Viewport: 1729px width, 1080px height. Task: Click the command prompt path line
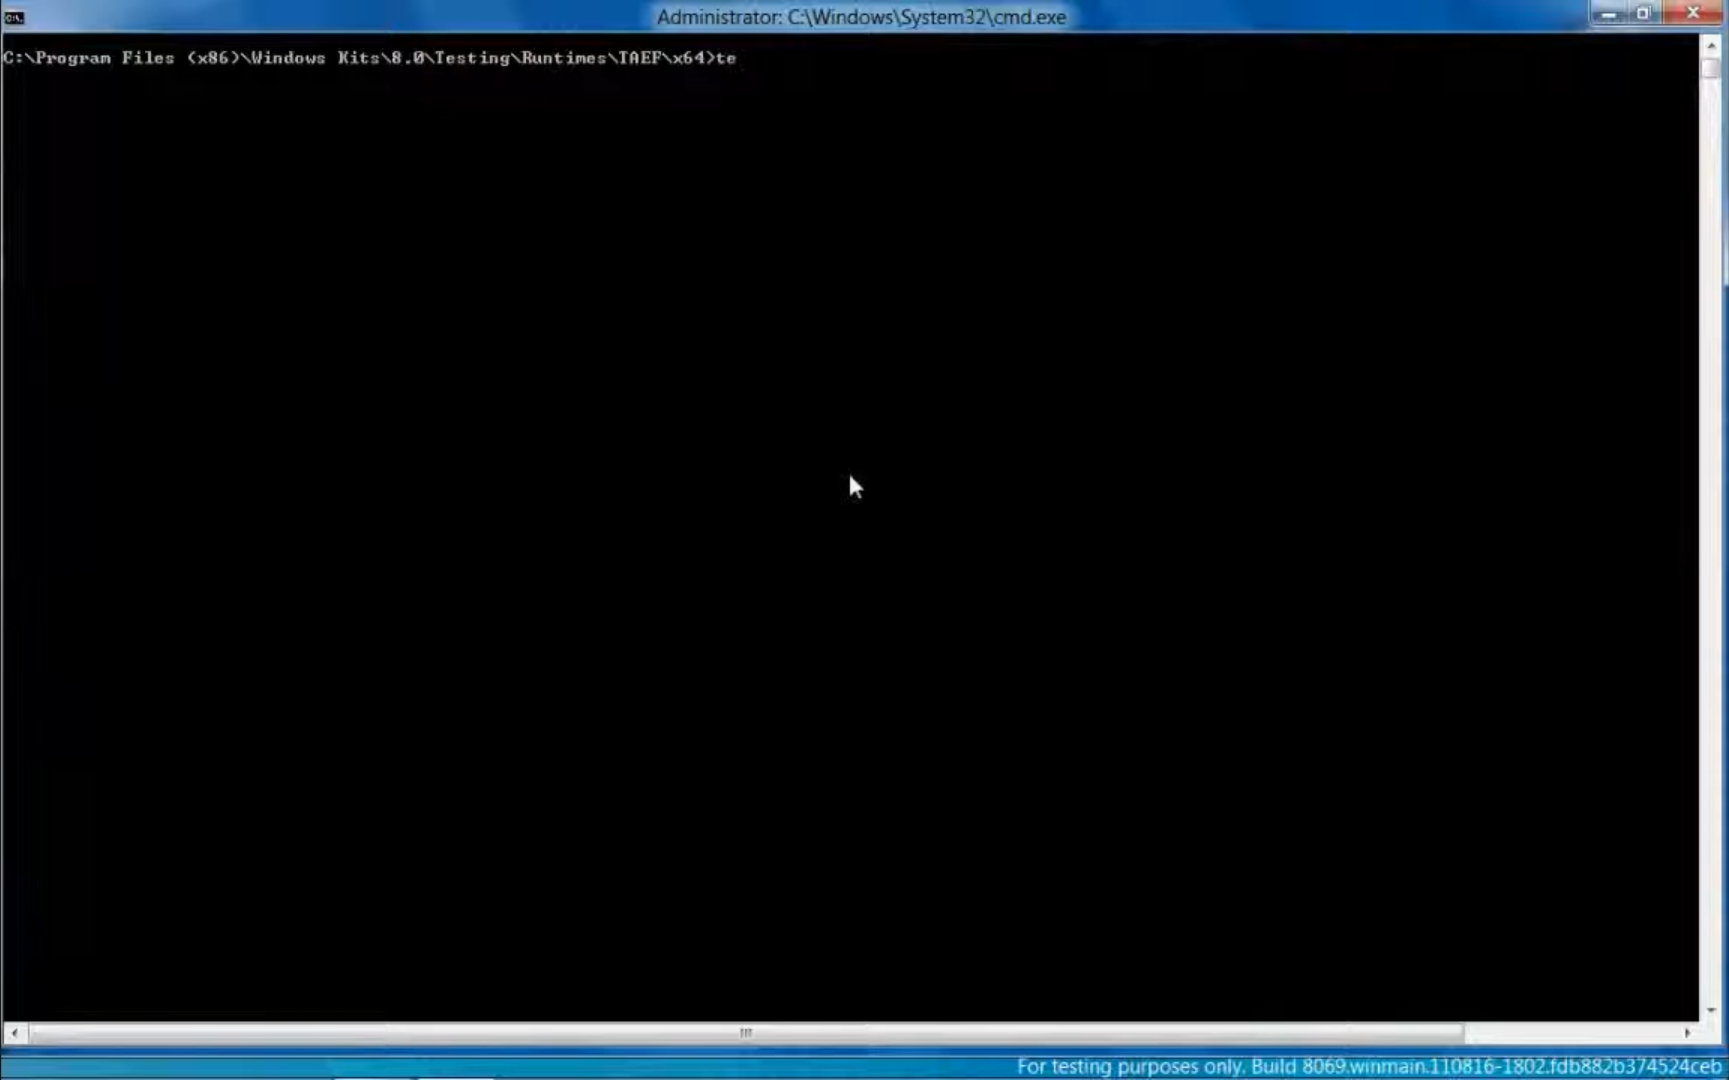click(369, 58)
